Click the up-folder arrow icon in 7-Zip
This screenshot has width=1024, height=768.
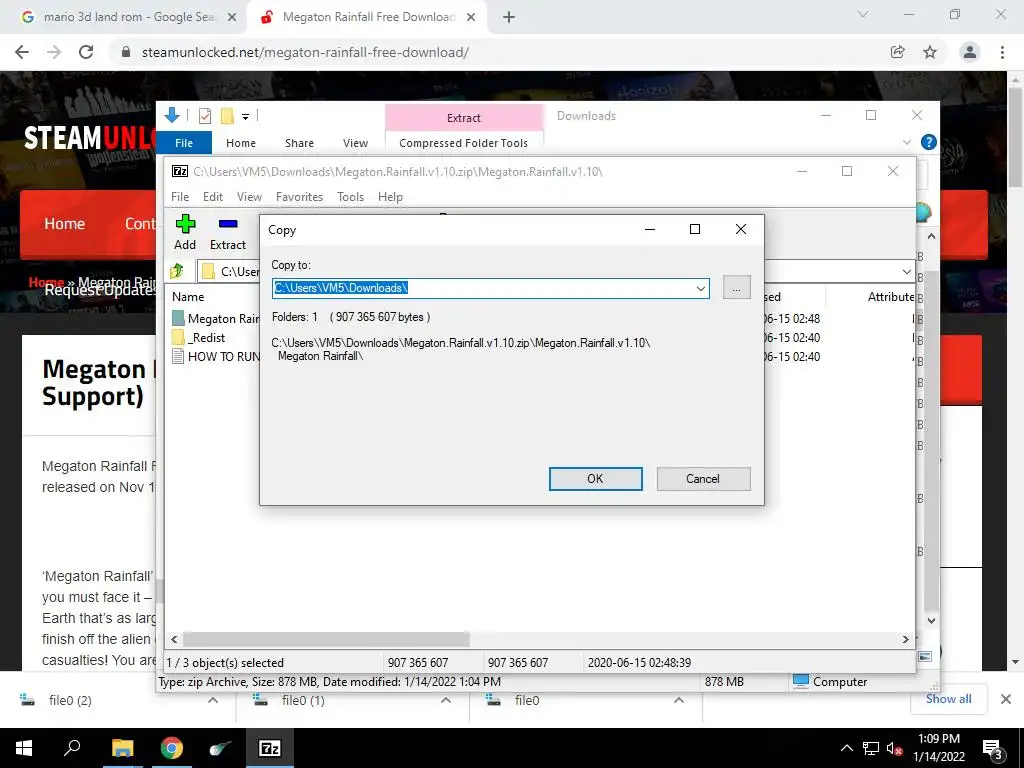177,270
